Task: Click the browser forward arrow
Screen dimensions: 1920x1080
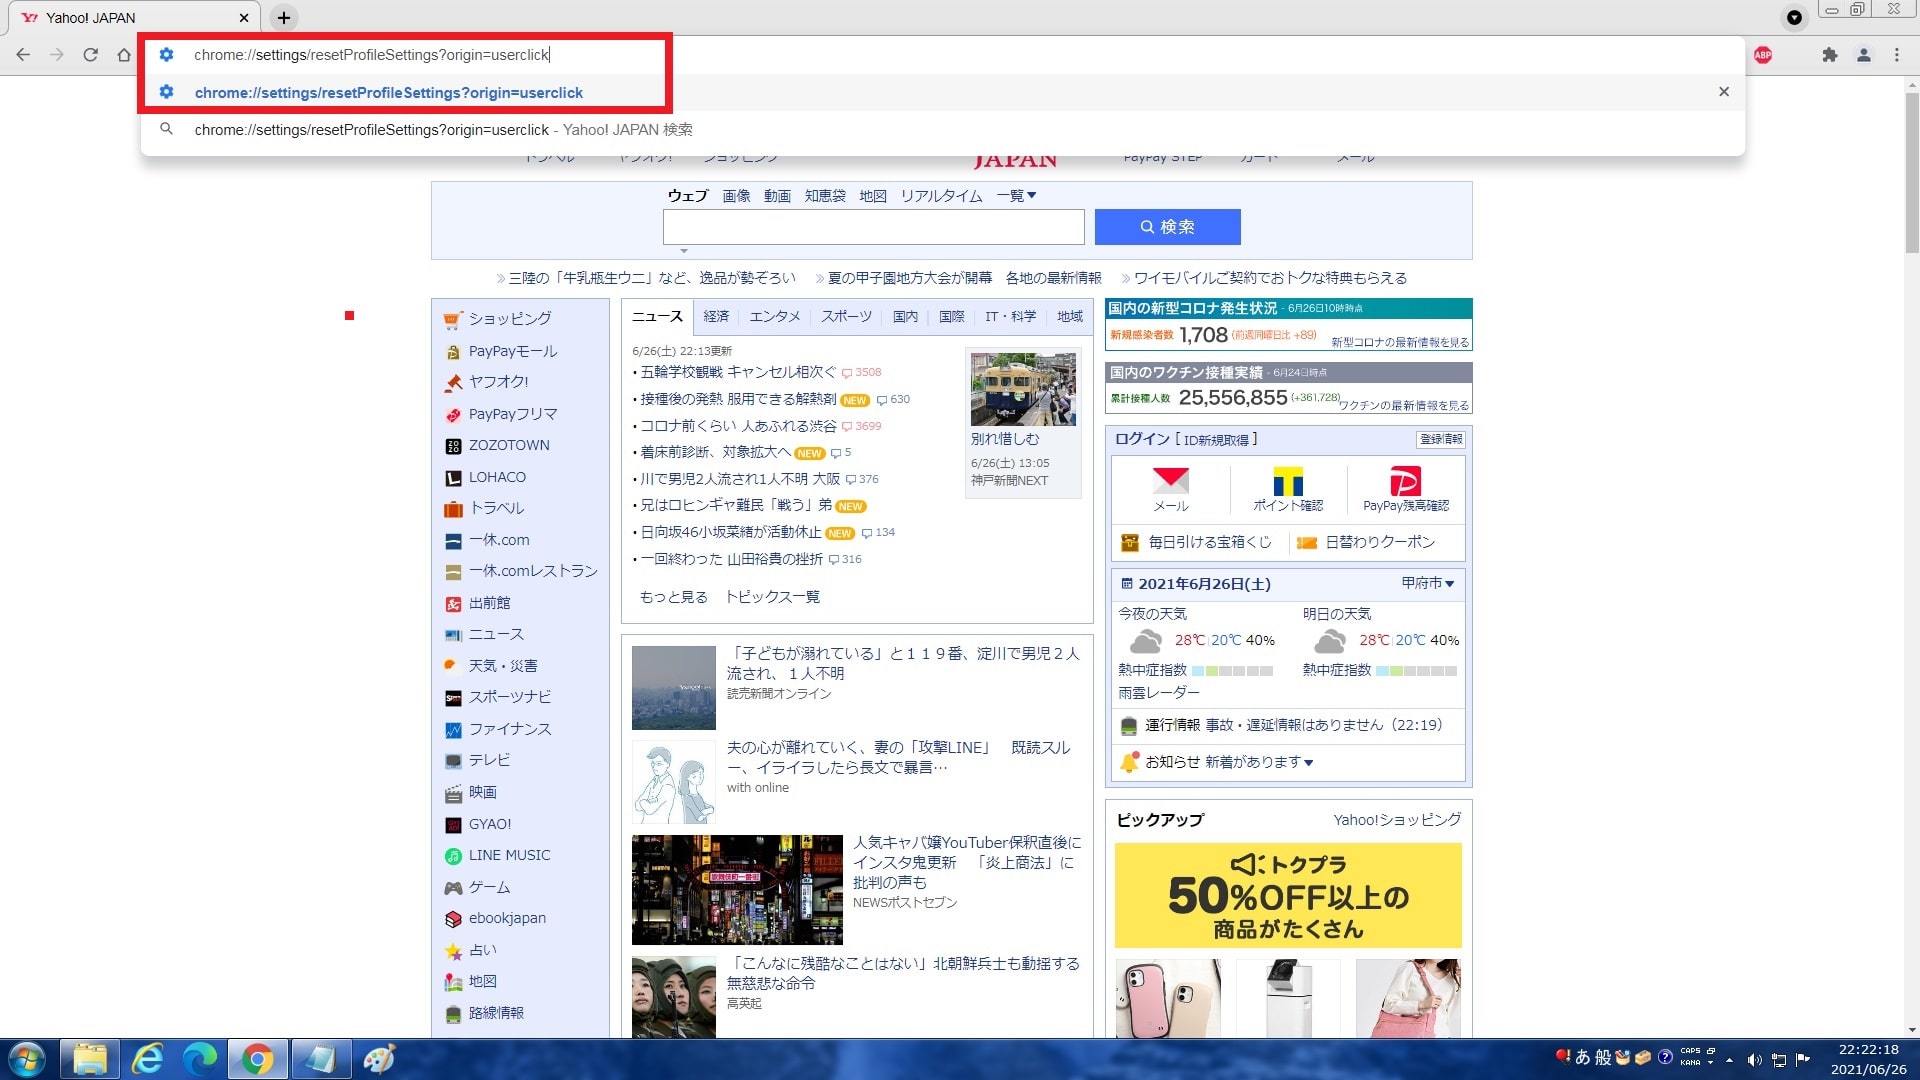Action: click(x=57, y=55)
